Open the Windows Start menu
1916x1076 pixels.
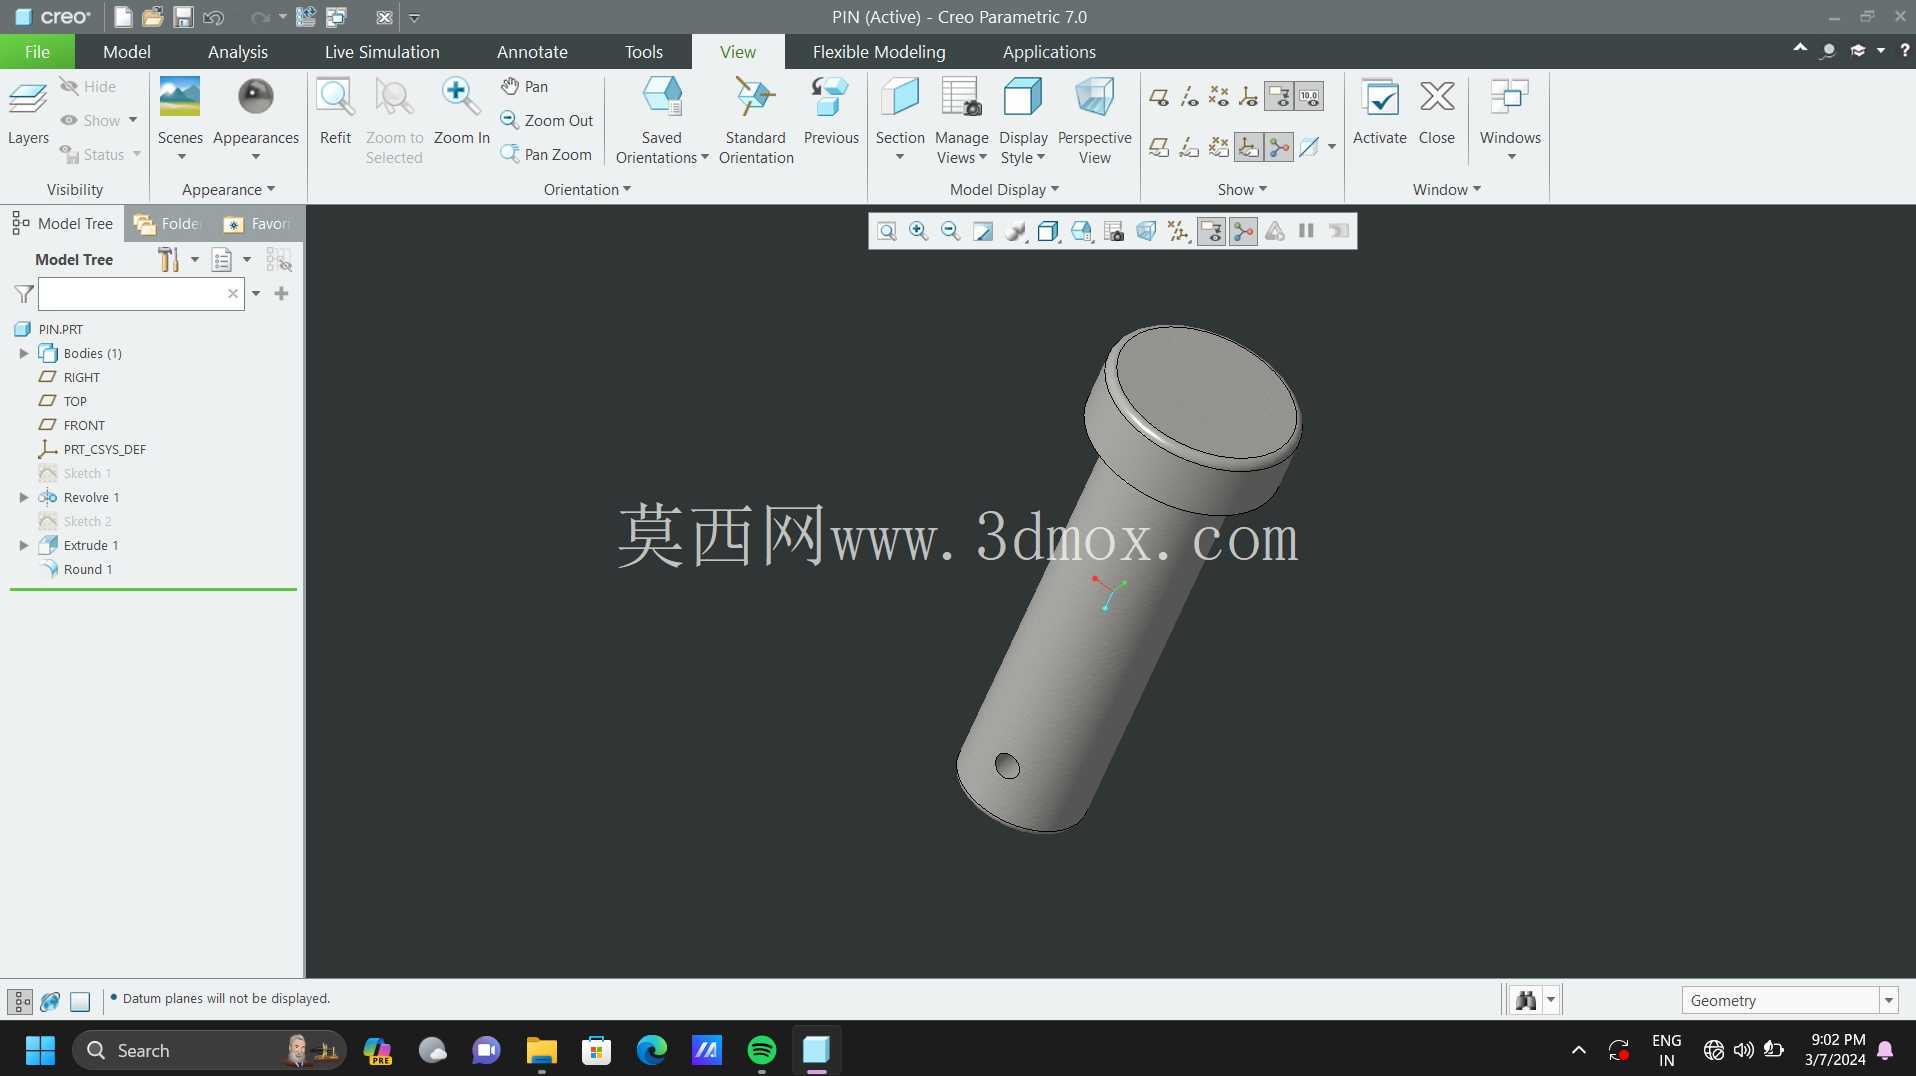[x=40, y=1050]
